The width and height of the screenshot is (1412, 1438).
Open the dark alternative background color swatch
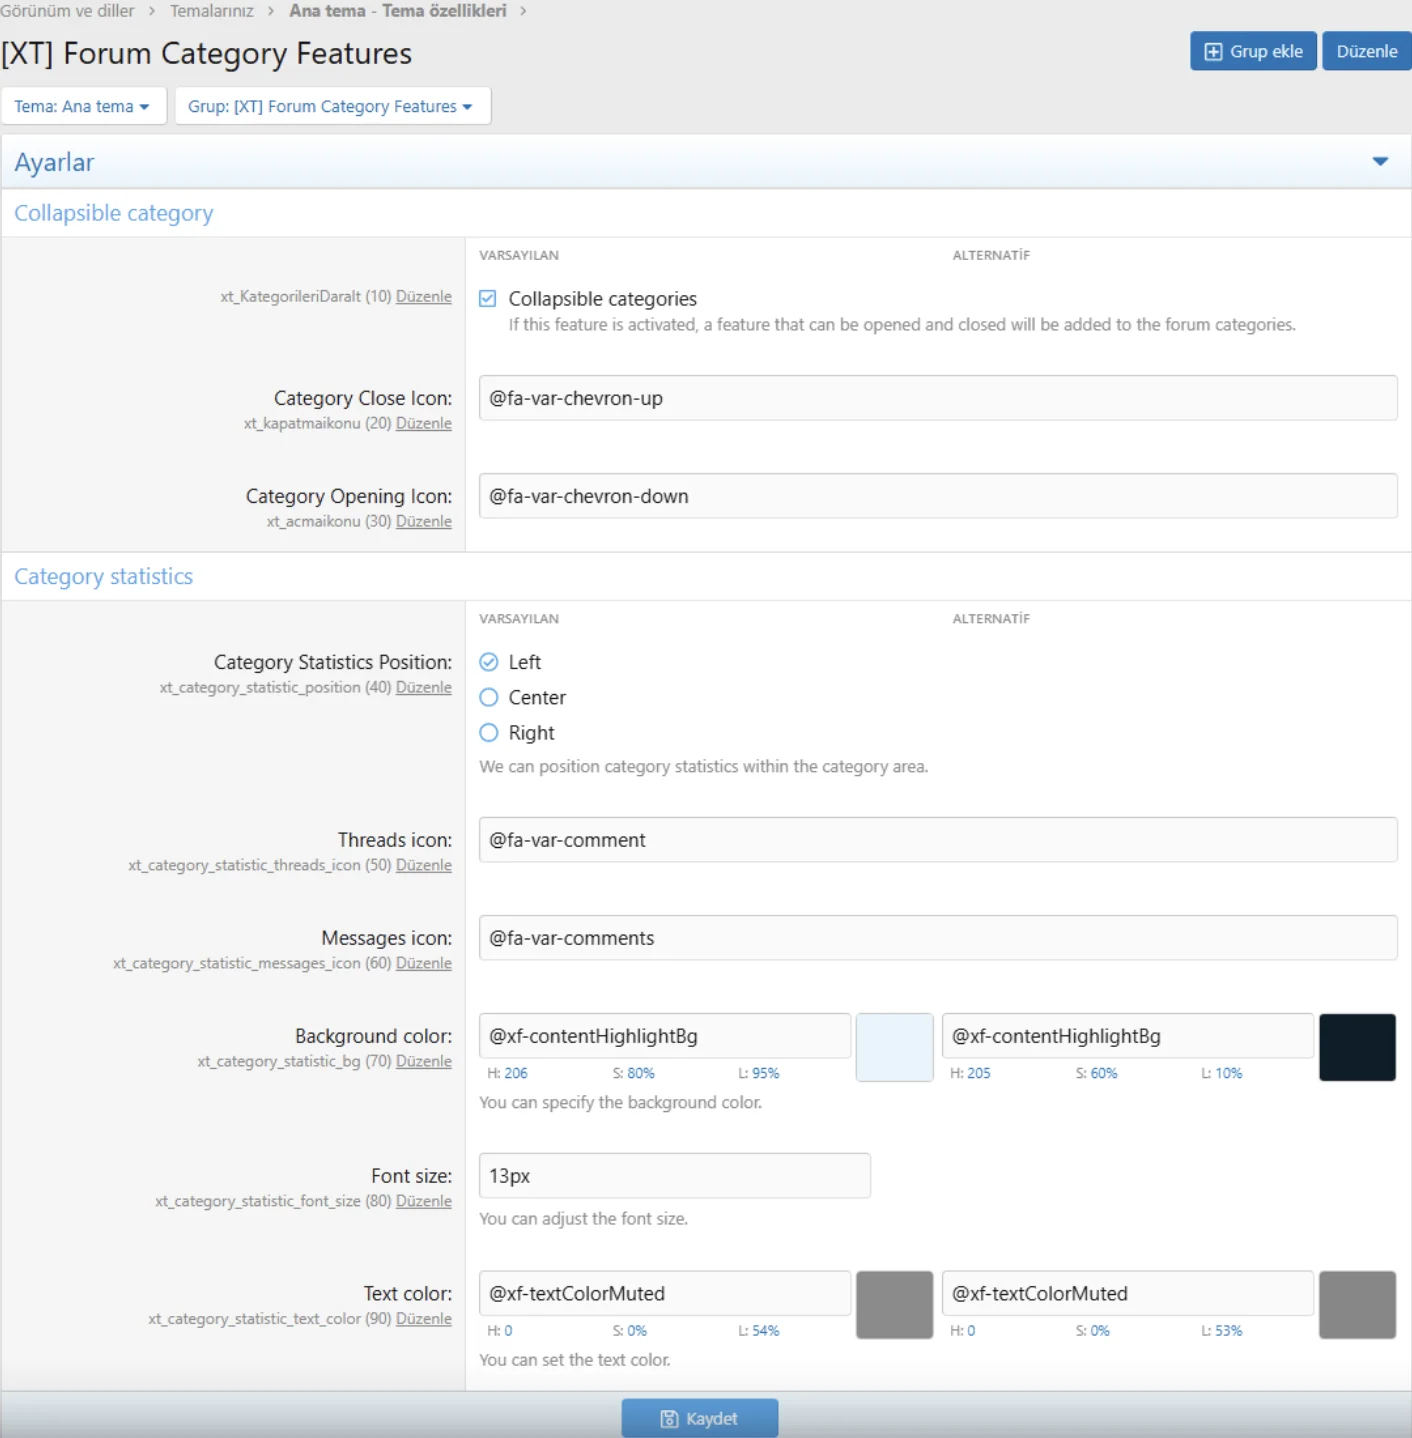pos(1357,1047)
